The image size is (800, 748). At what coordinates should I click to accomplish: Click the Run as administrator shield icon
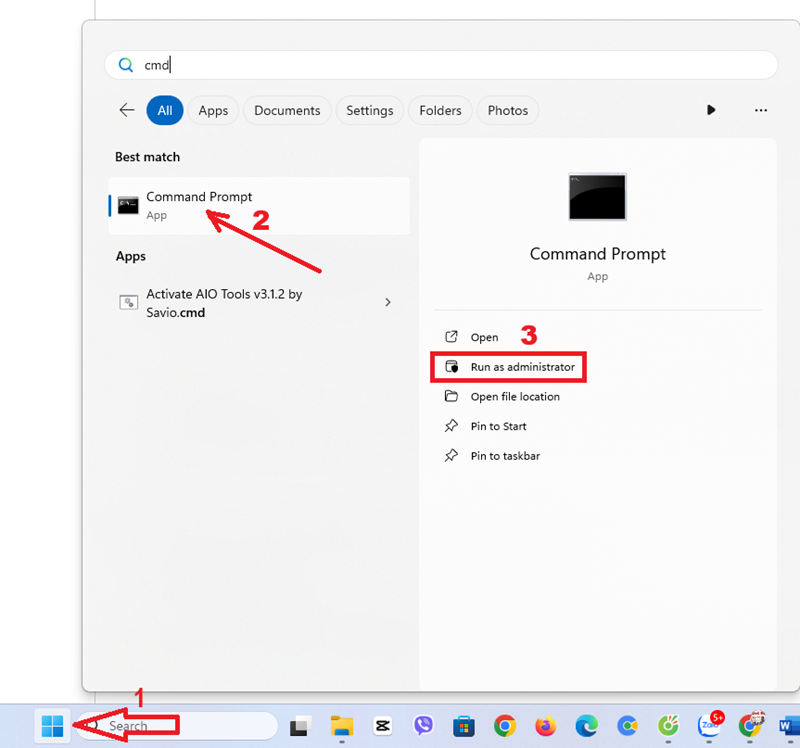pyautogui.click(x=452, y=366)
